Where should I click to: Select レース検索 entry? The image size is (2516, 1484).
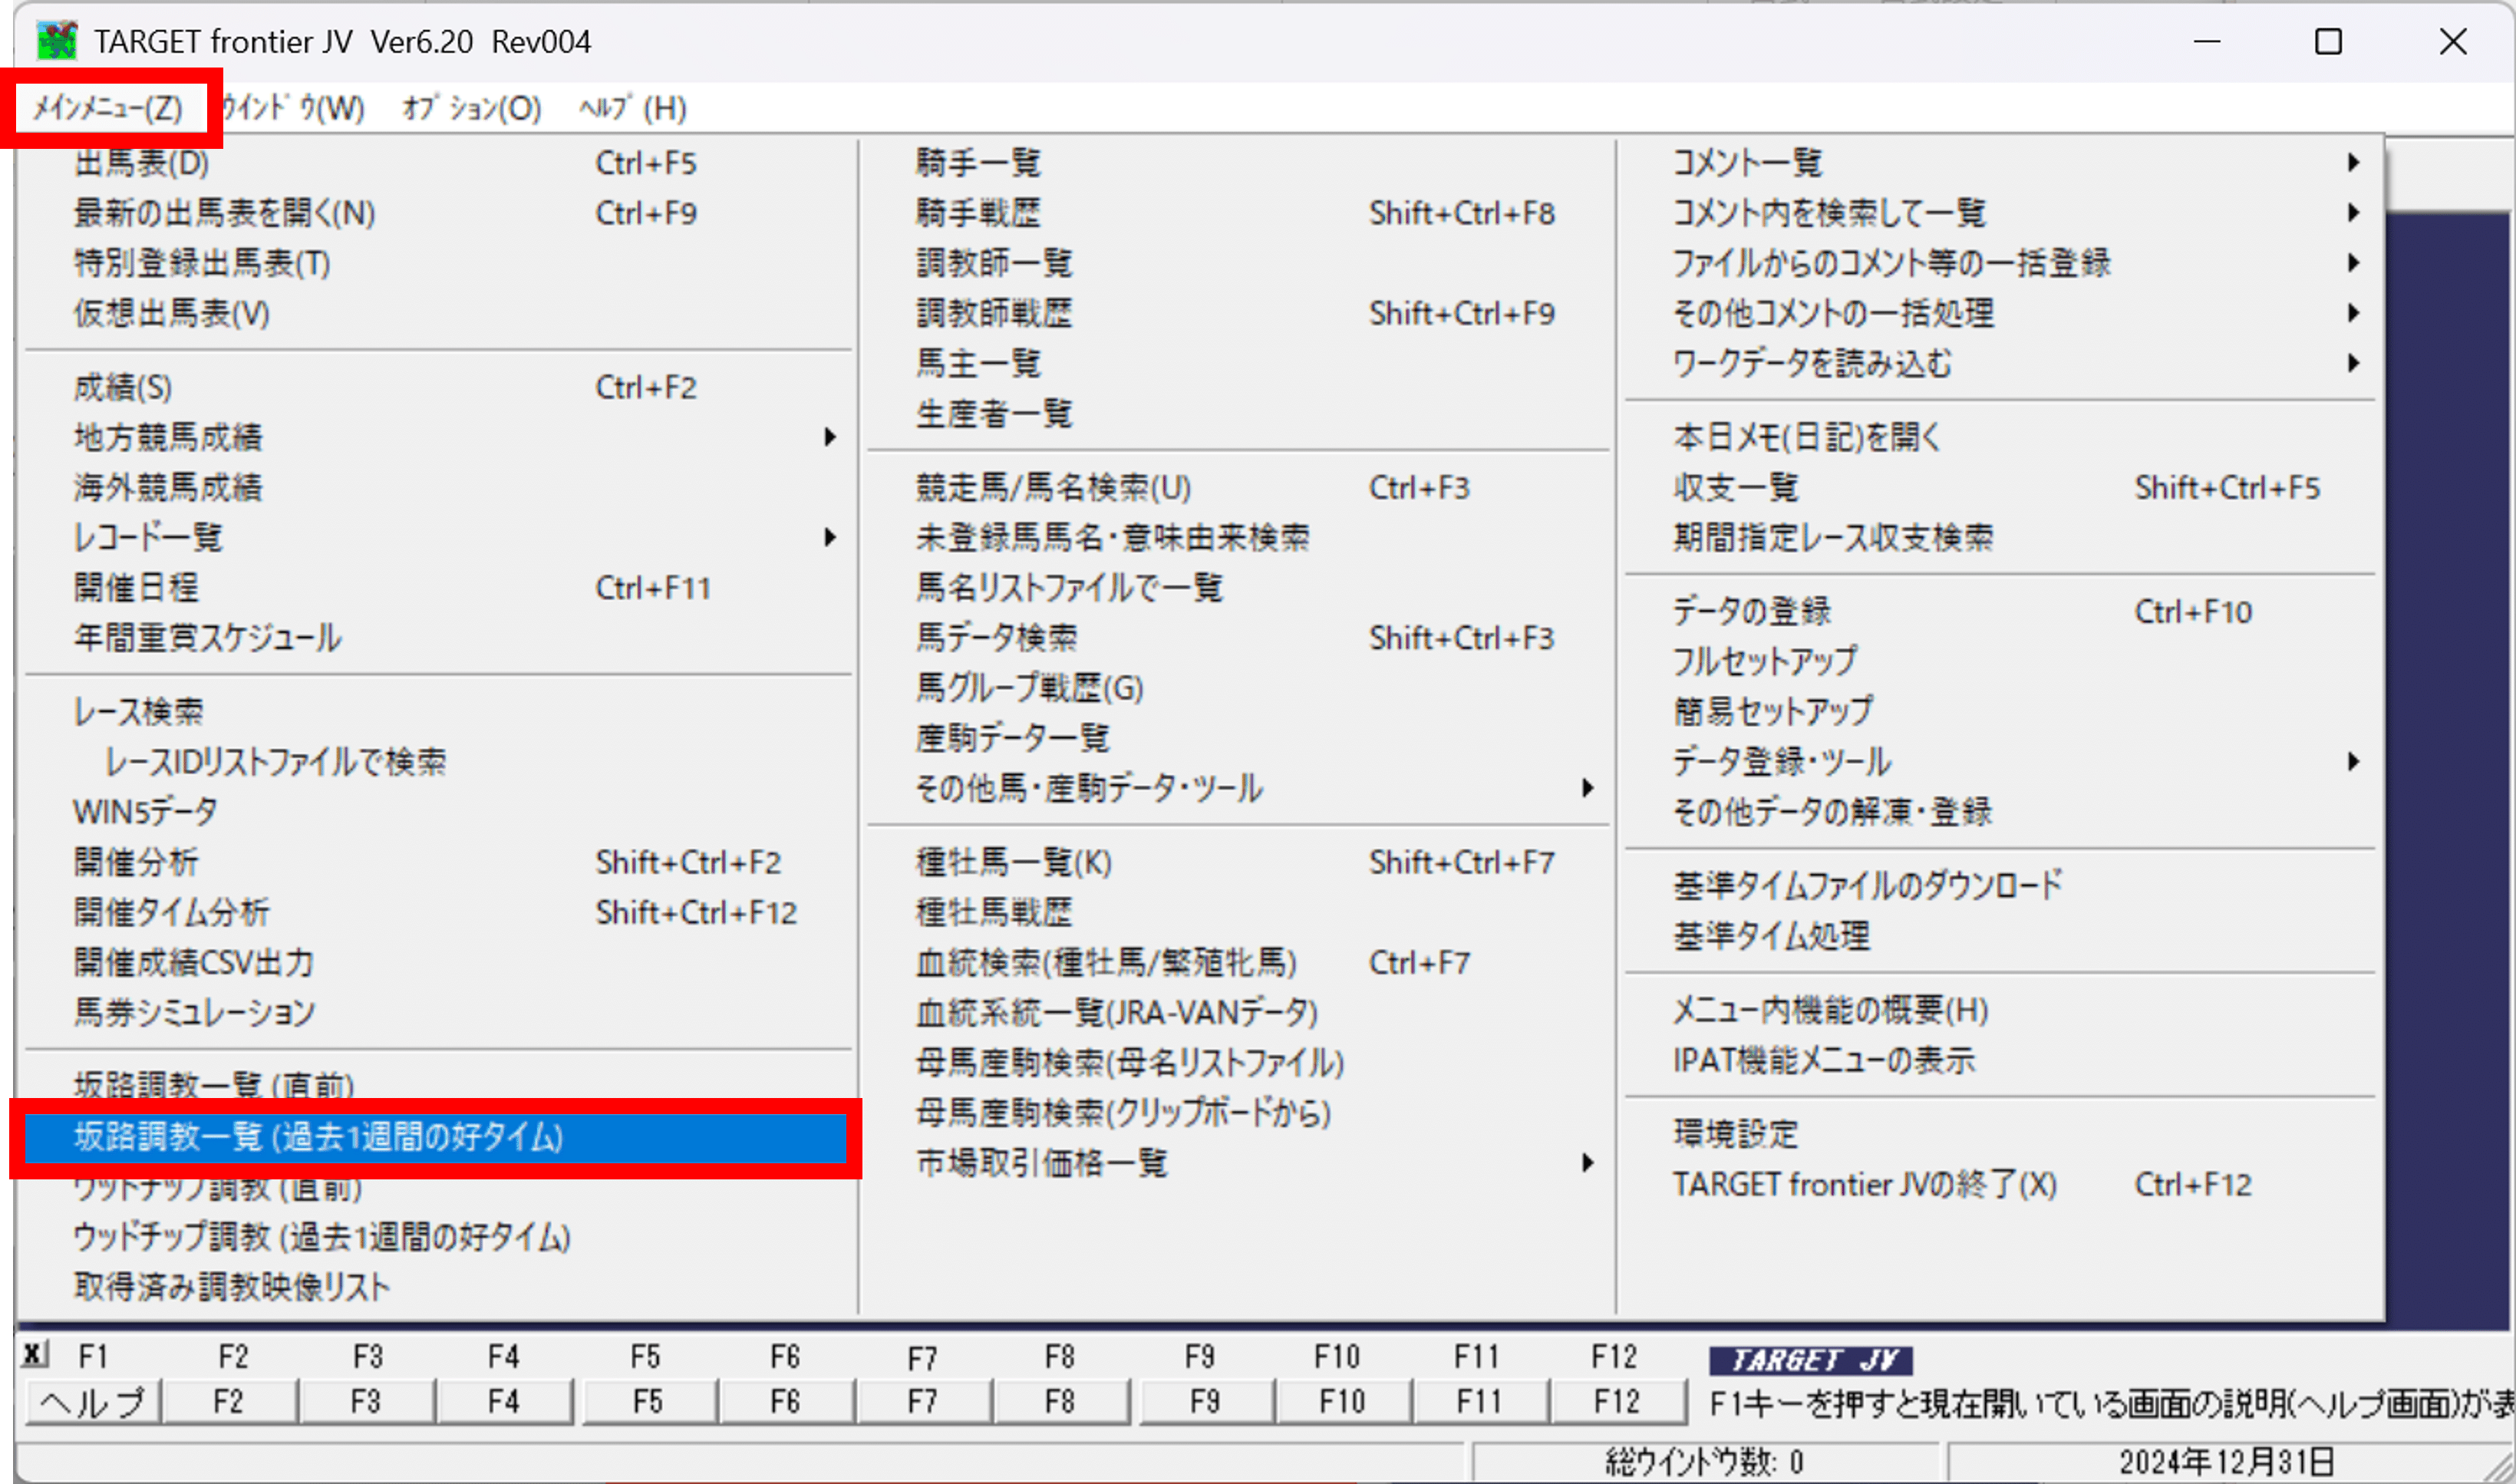pyautogui.click(x=438, y=711)
